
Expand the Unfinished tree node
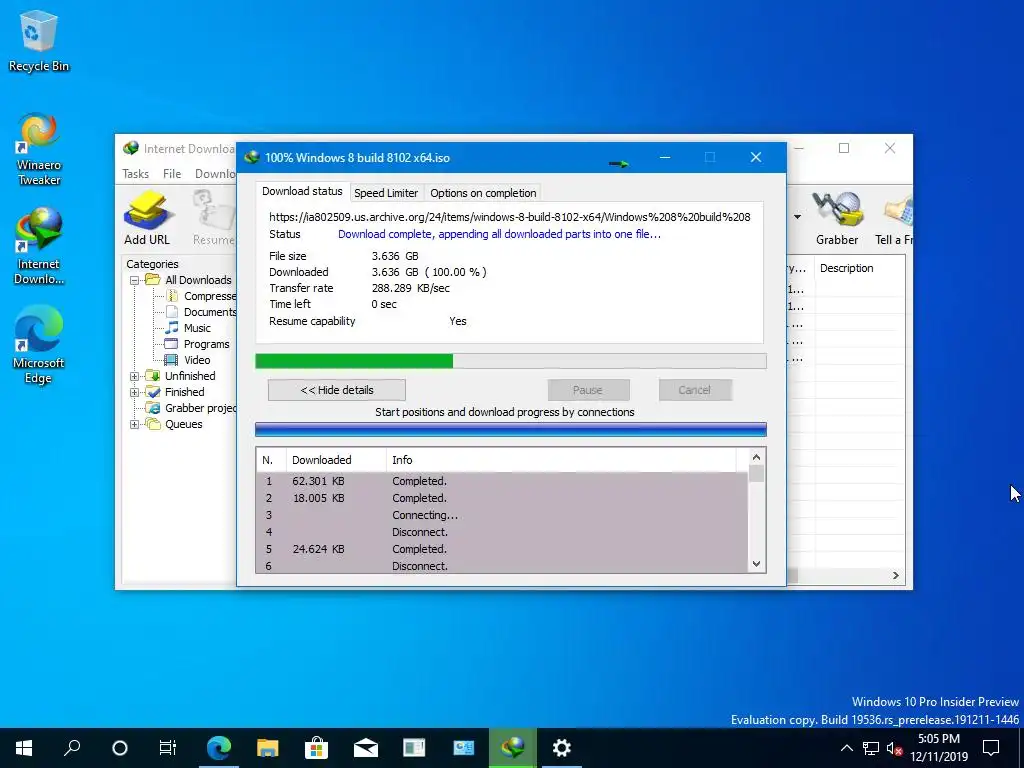point(135,376)
